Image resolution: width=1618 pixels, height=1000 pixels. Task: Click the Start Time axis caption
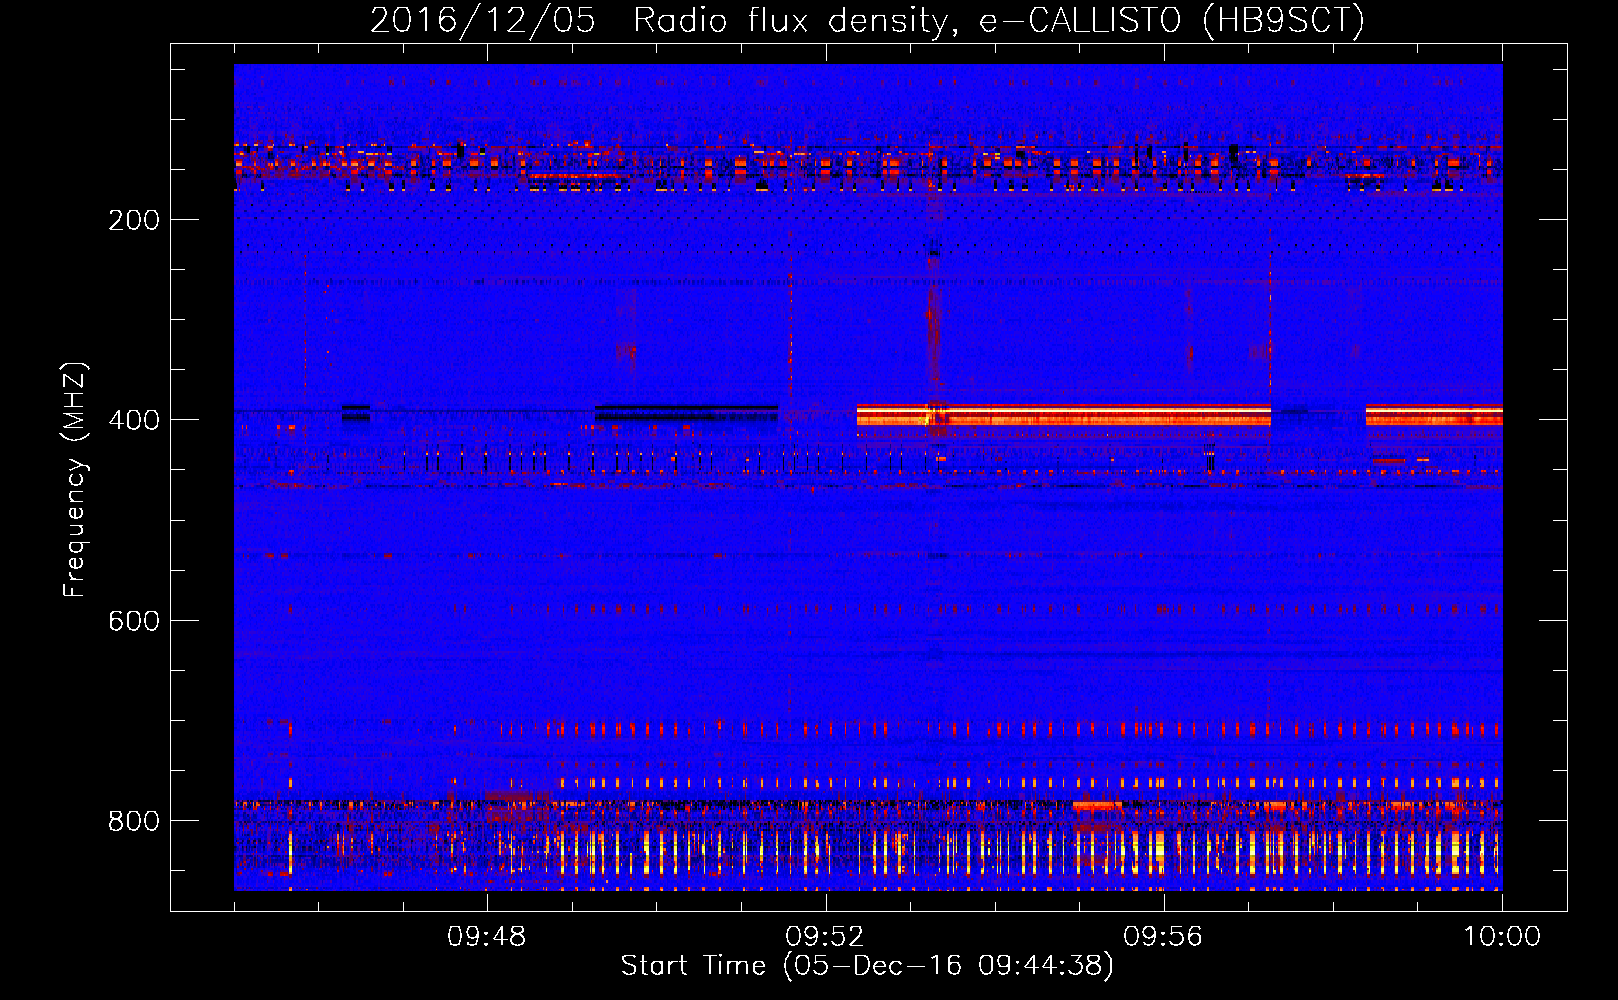[x=867, y=966]
